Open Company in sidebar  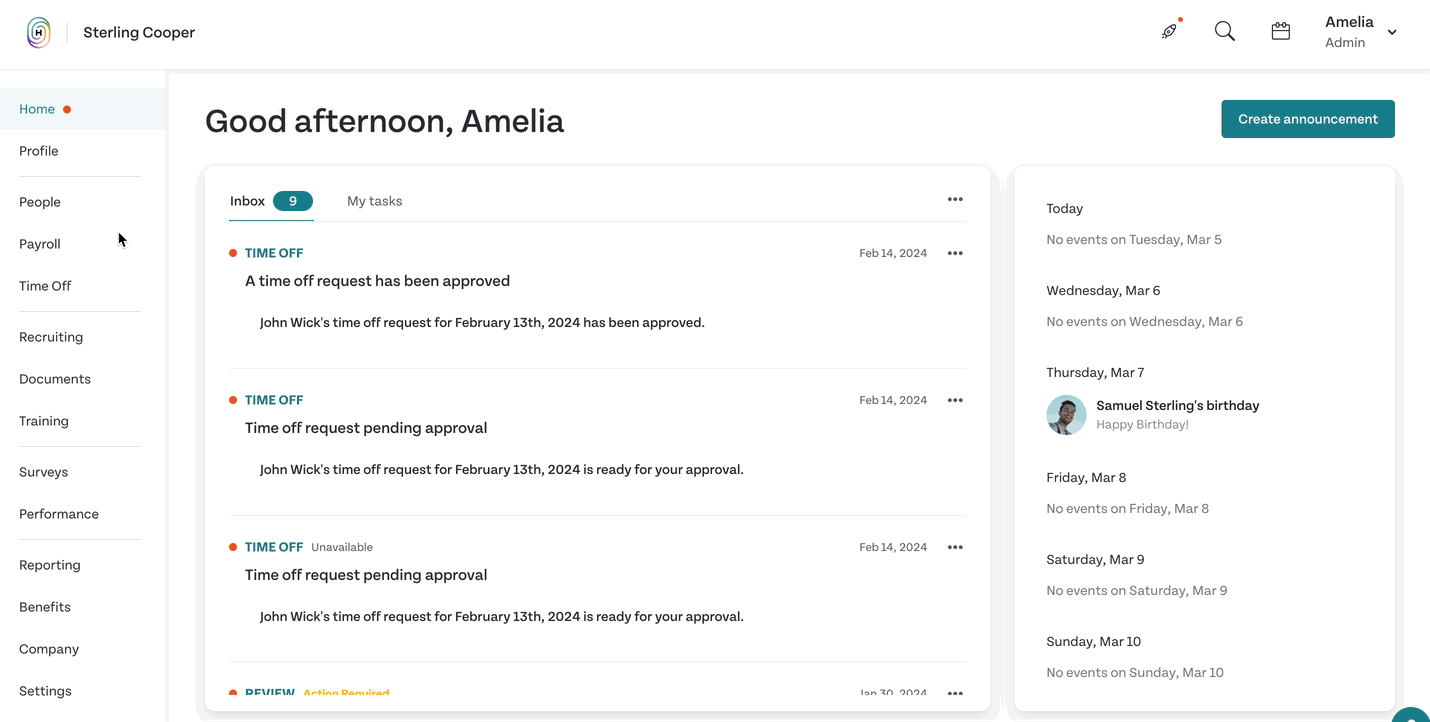pyautogui.click(x=49, y=649)
